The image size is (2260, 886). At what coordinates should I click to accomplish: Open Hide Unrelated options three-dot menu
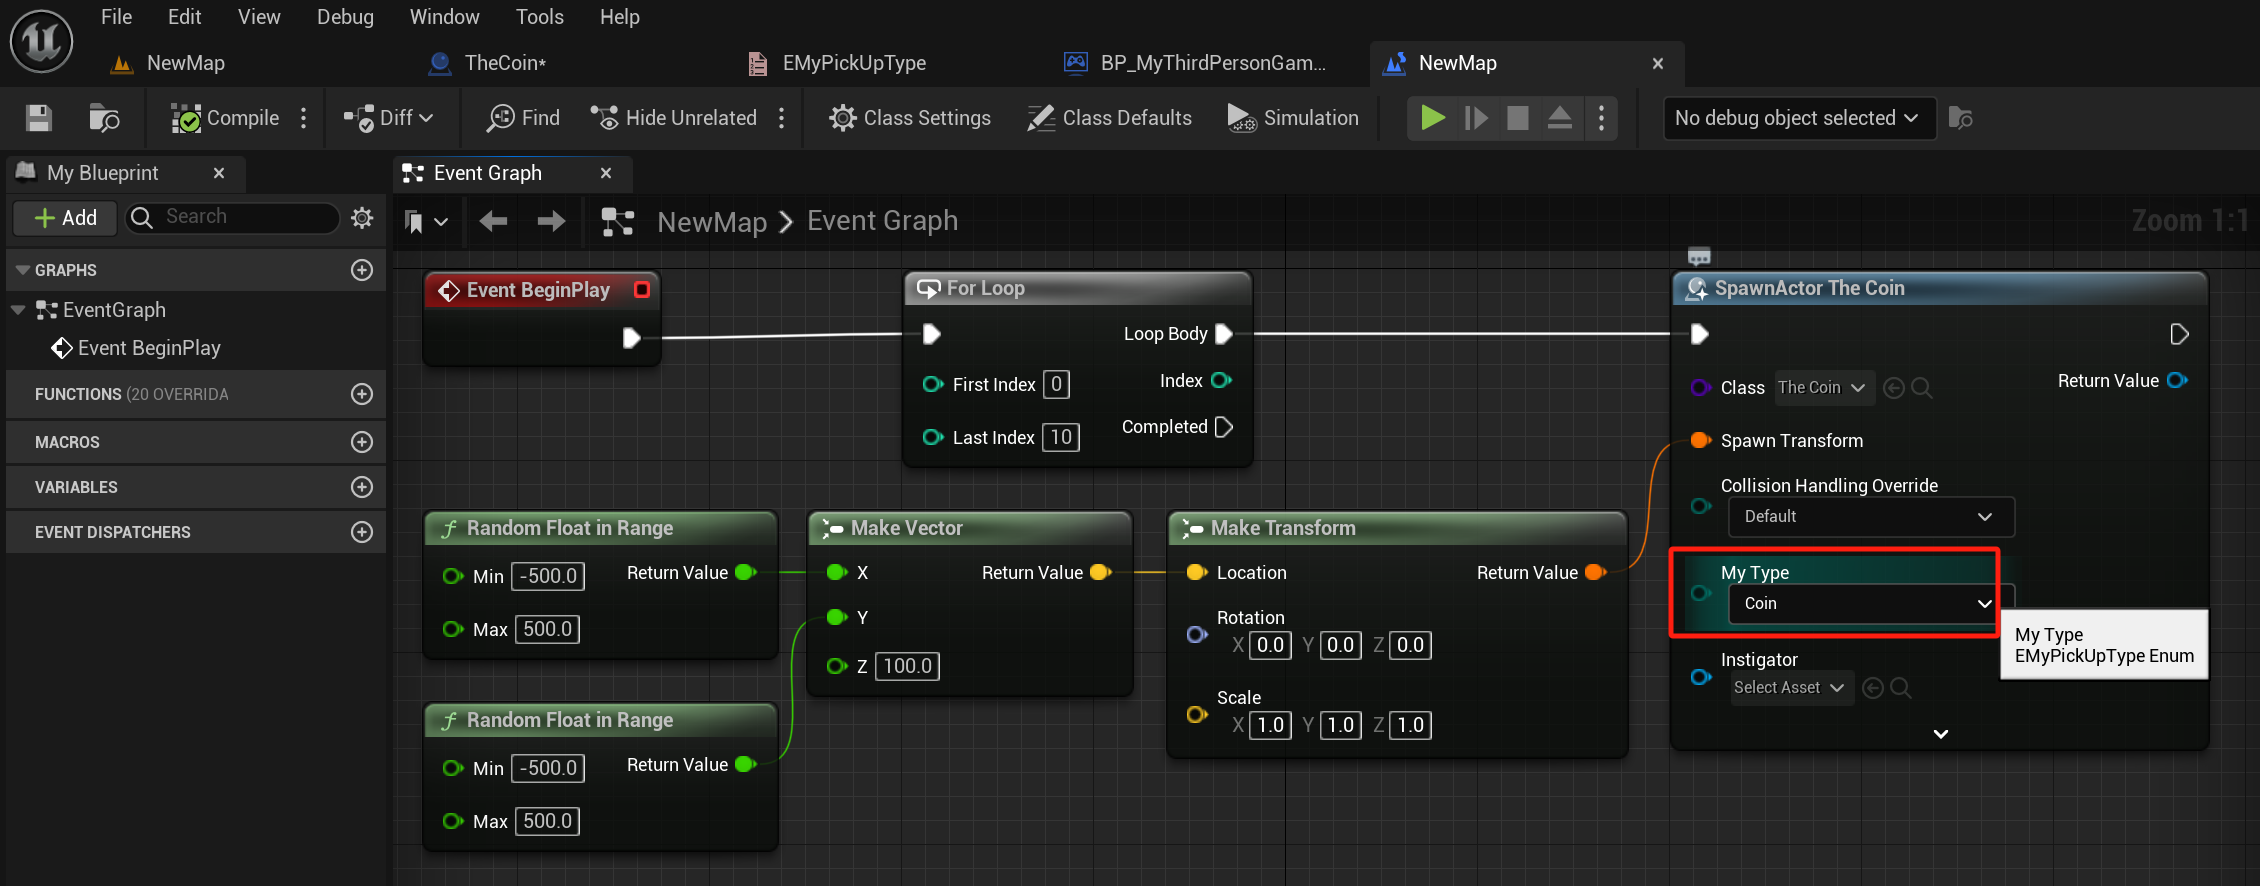point(782,118)
